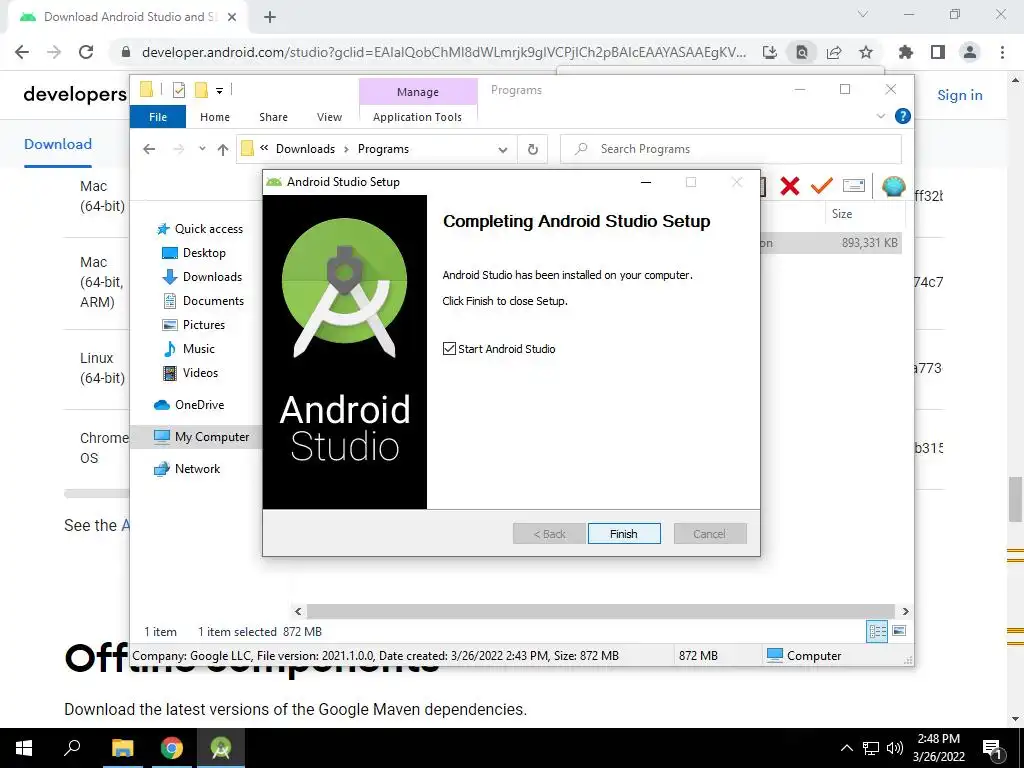Open Windows Start menu
This screenshot has width=1024, height=768.
point(24,748)
